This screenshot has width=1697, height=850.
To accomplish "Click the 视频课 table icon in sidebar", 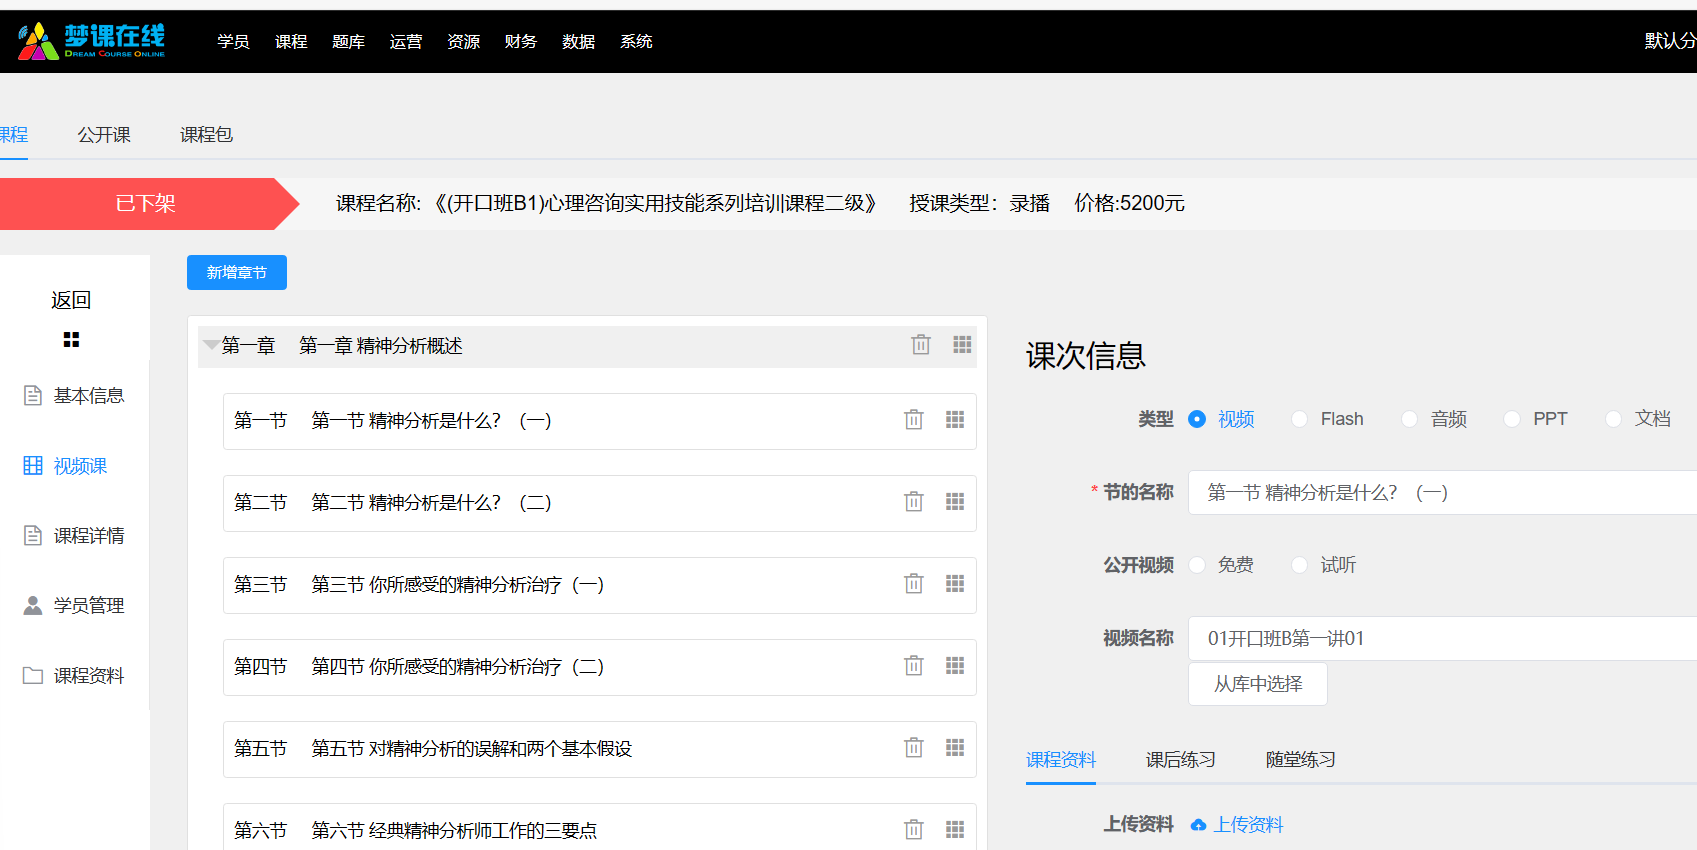I will pyautogui.click(x=33, y=465).
